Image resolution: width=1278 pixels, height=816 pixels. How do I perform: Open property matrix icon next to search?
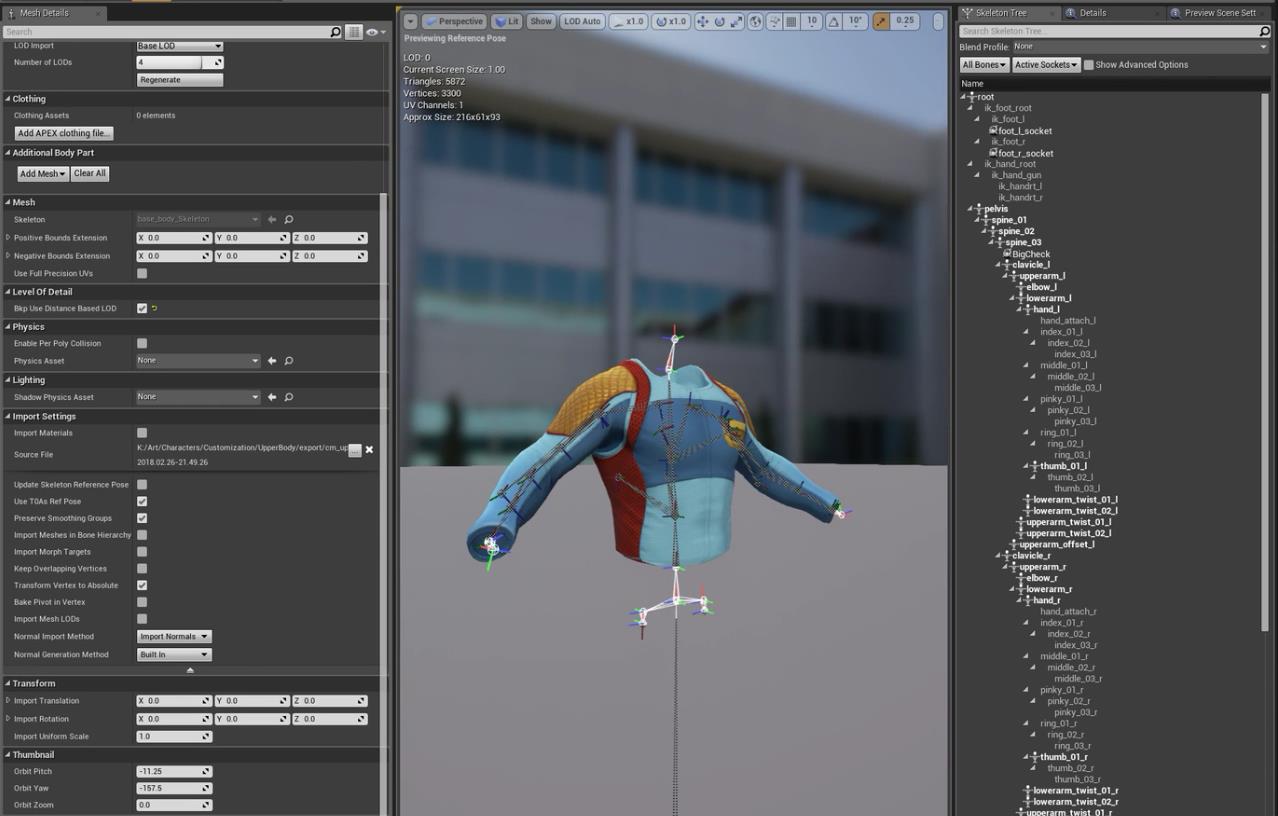354,31
